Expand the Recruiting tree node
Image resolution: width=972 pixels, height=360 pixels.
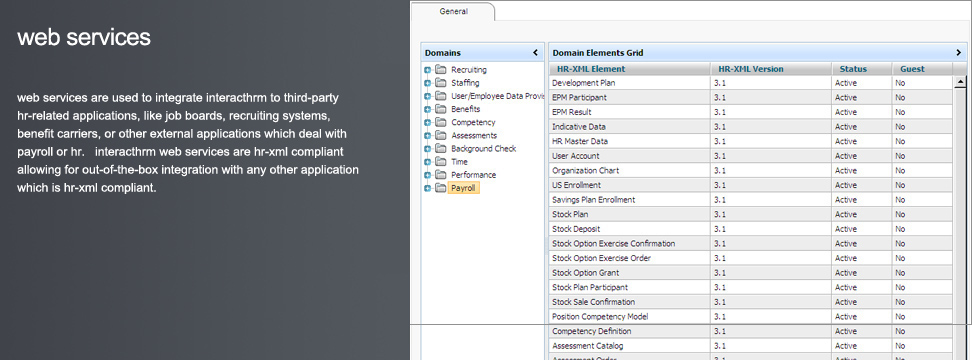(x=428, y=70)
